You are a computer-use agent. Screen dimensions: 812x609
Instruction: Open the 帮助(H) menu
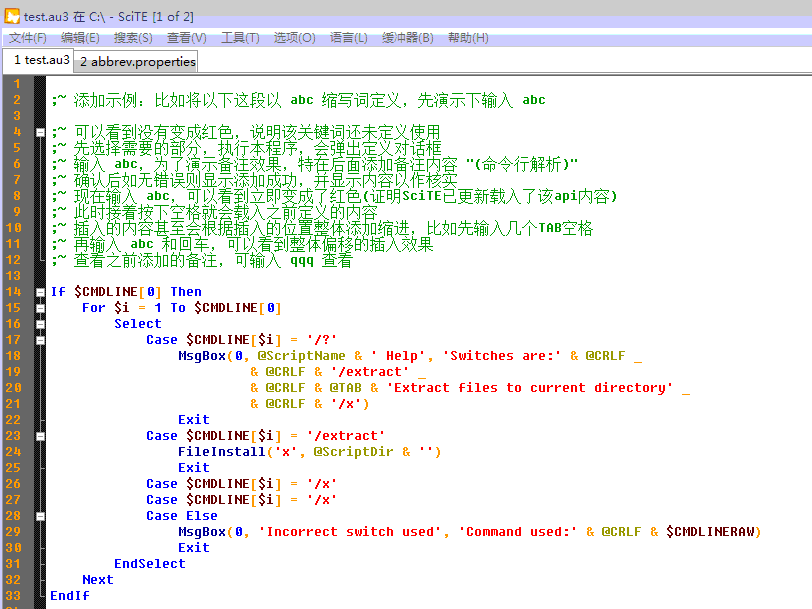click(x=468, y=38)
